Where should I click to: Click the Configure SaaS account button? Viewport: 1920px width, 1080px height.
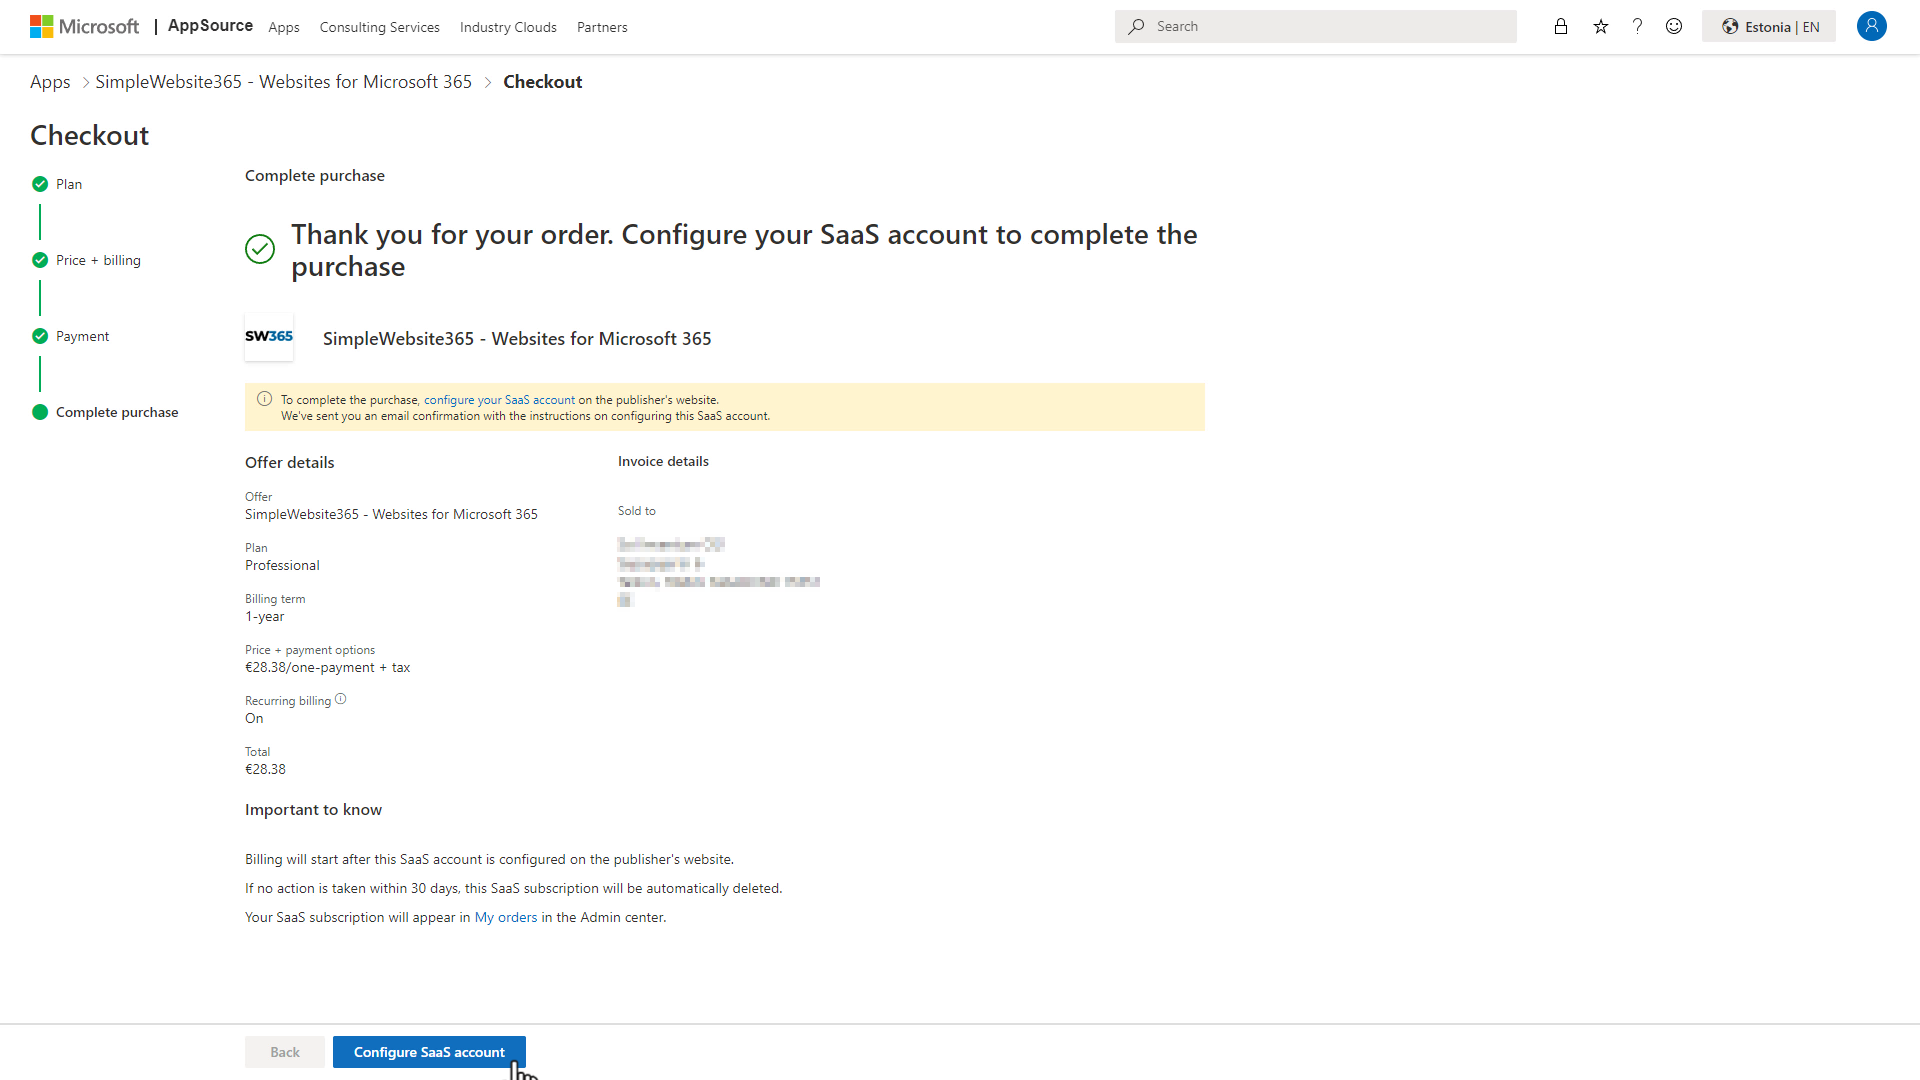point(429,1051)
